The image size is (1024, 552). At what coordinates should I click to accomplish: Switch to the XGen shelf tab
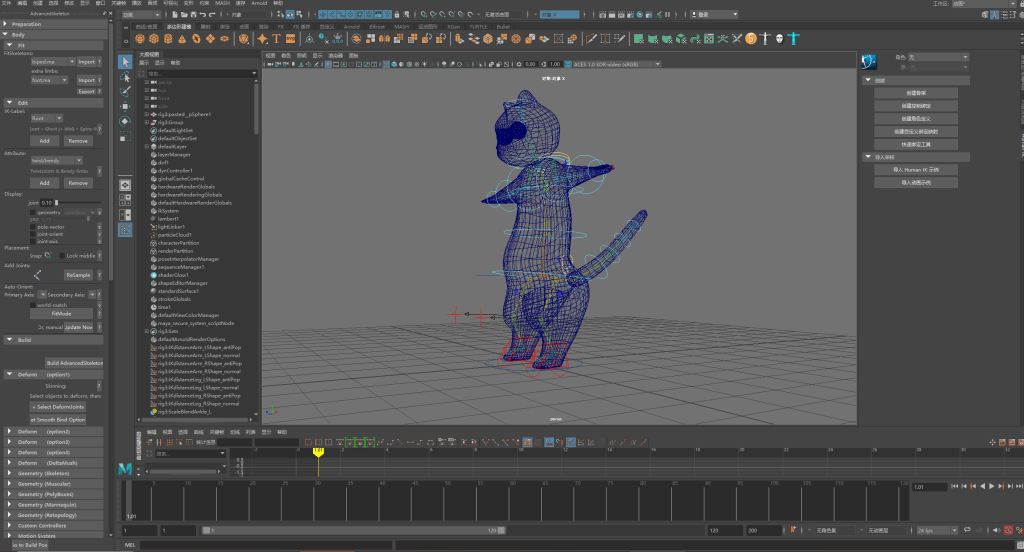click(453, 26)
